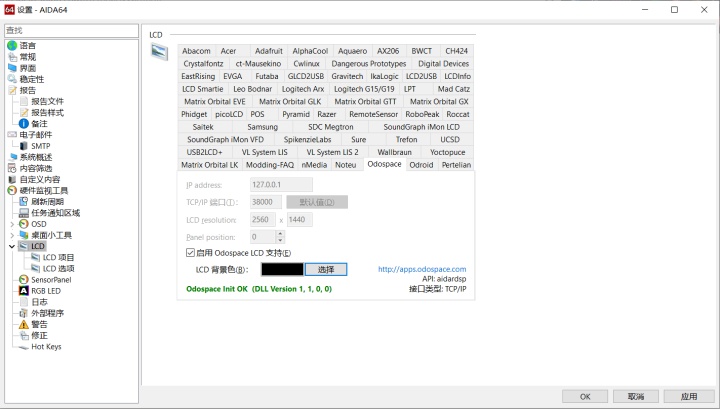Click the globe icon beside 语言
720x409 pixels.
pyautogui.click(x=12, y=45)
